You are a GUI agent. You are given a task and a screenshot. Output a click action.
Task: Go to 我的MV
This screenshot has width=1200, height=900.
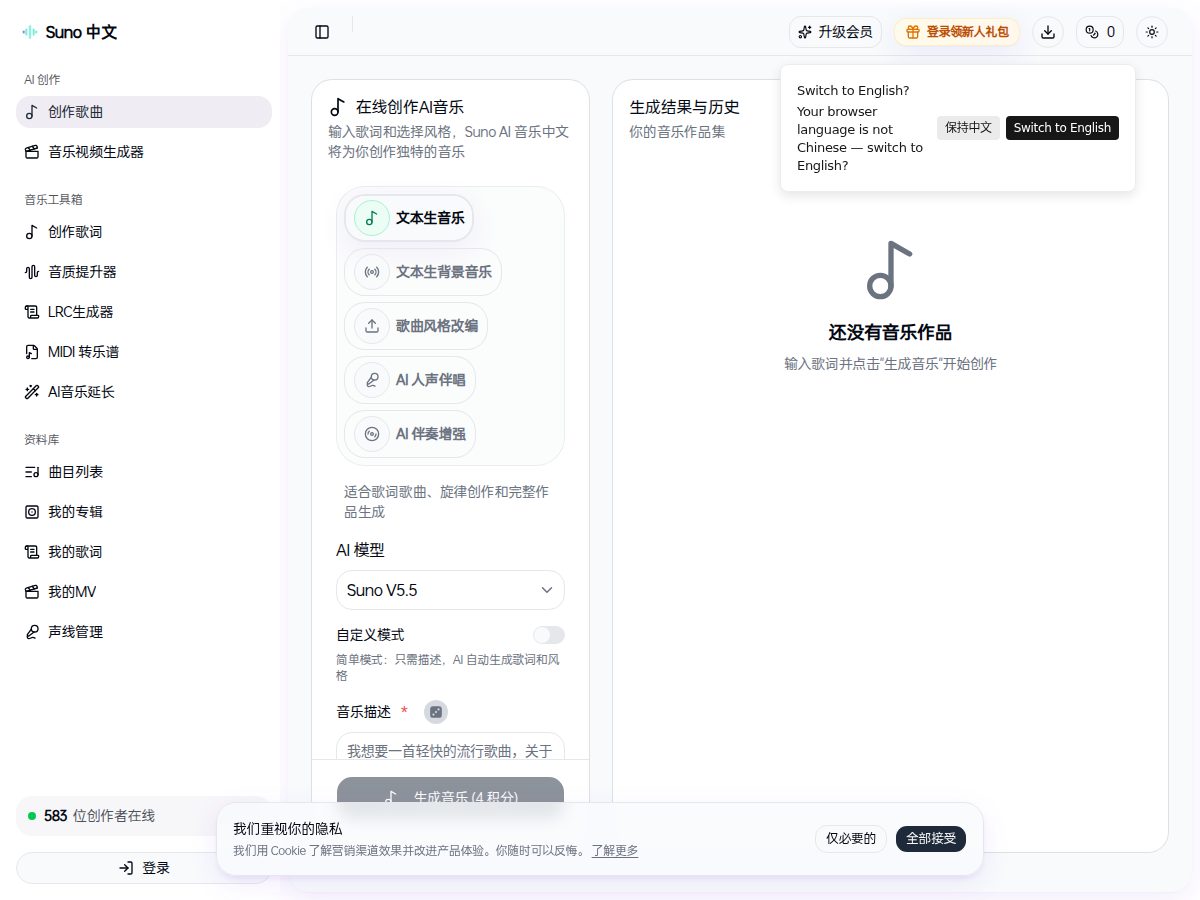144,592
